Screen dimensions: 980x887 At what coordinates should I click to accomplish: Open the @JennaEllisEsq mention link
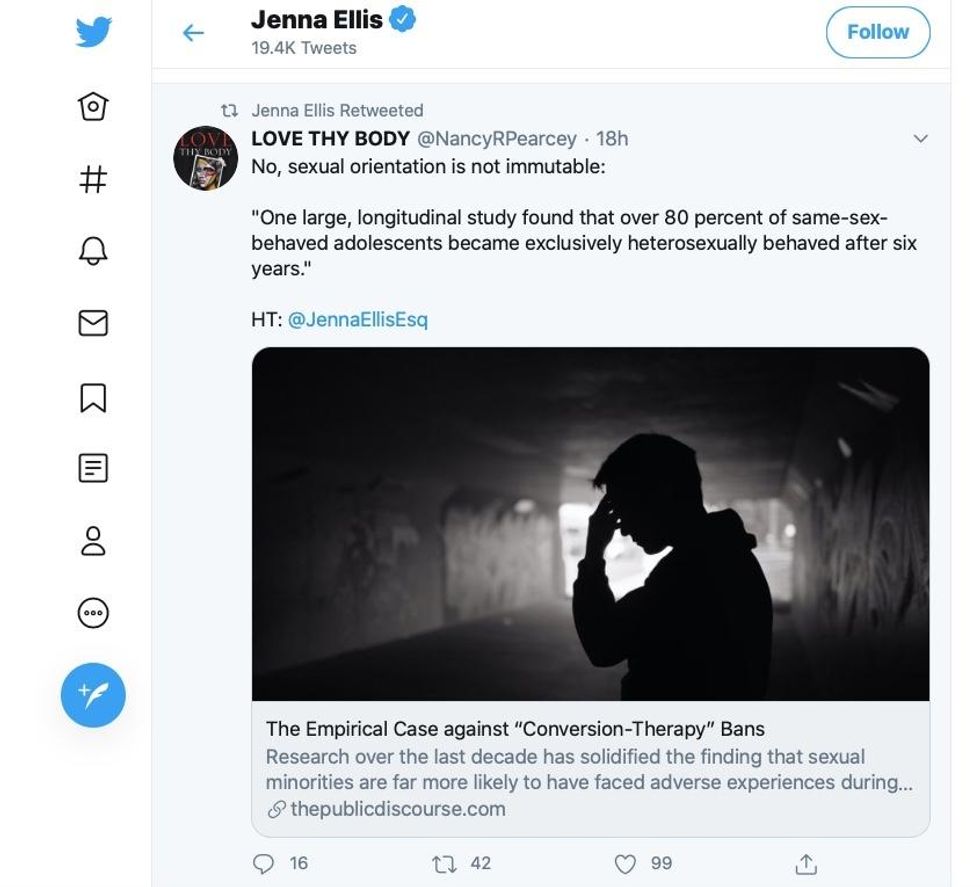click(357, 320)
